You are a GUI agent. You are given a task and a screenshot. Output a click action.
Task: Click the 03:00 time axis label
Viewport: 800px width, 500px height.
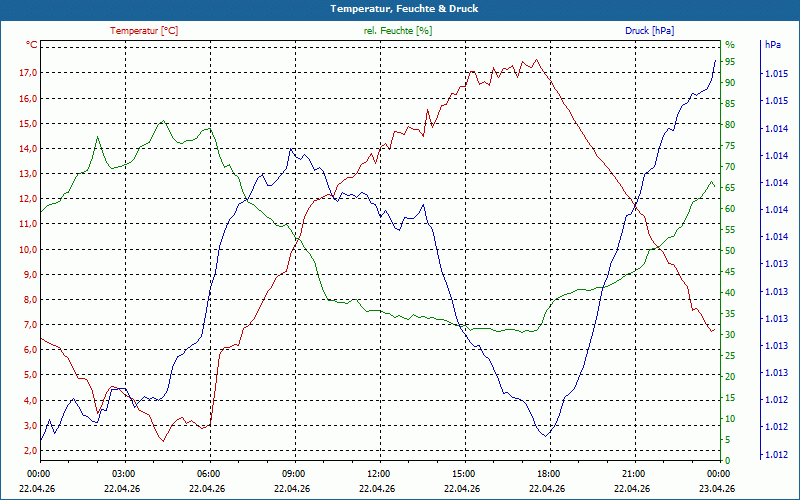point(123,474)
